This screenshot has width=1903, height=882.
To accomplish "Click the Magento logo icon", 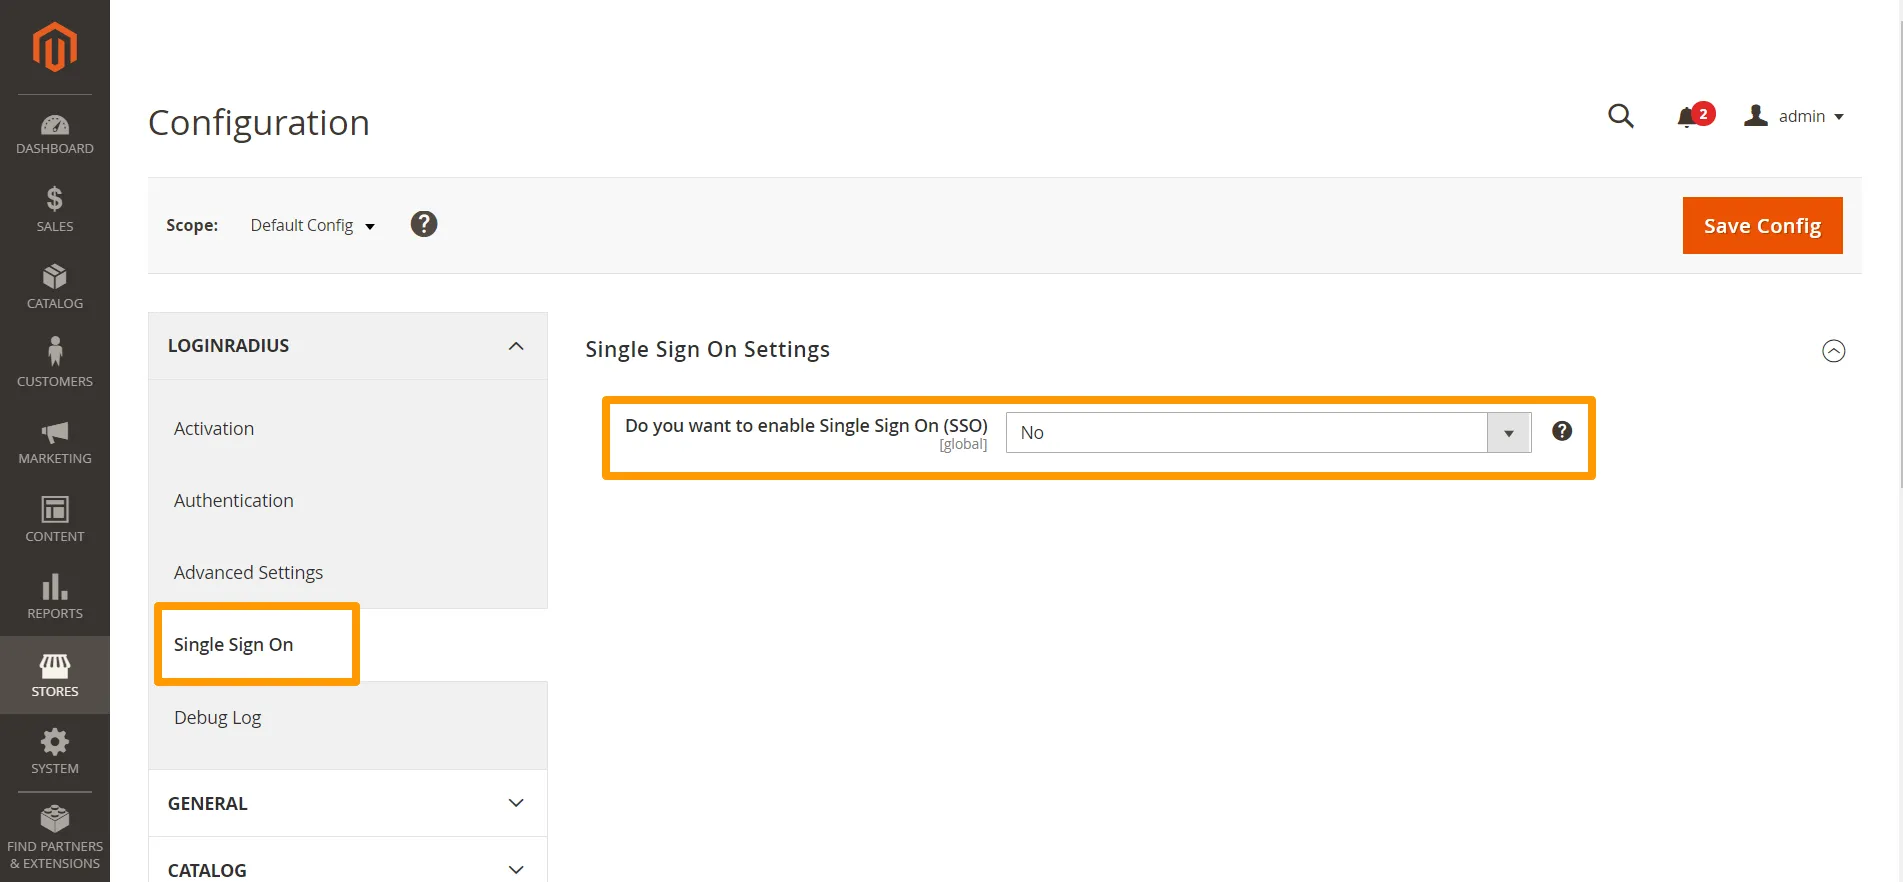I will (54, 47).
